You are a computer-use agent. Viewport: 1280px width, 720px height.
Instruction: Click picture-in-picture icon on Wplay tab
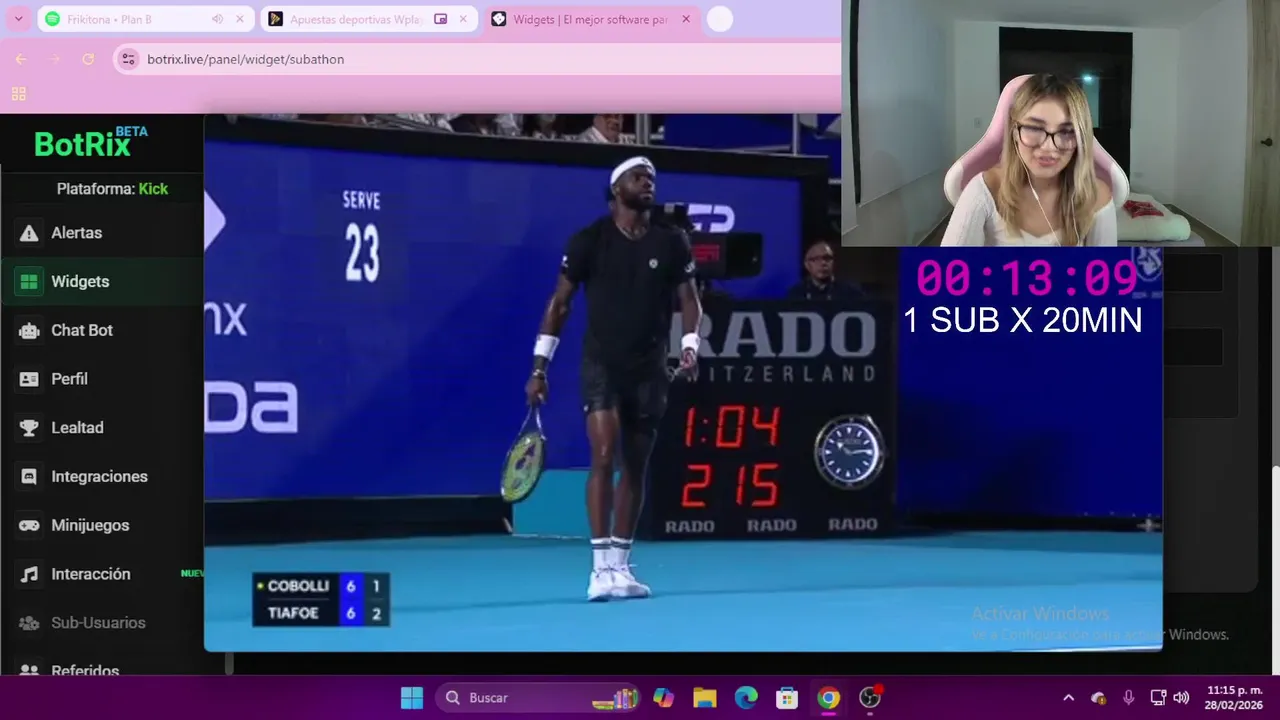[440, 19]
